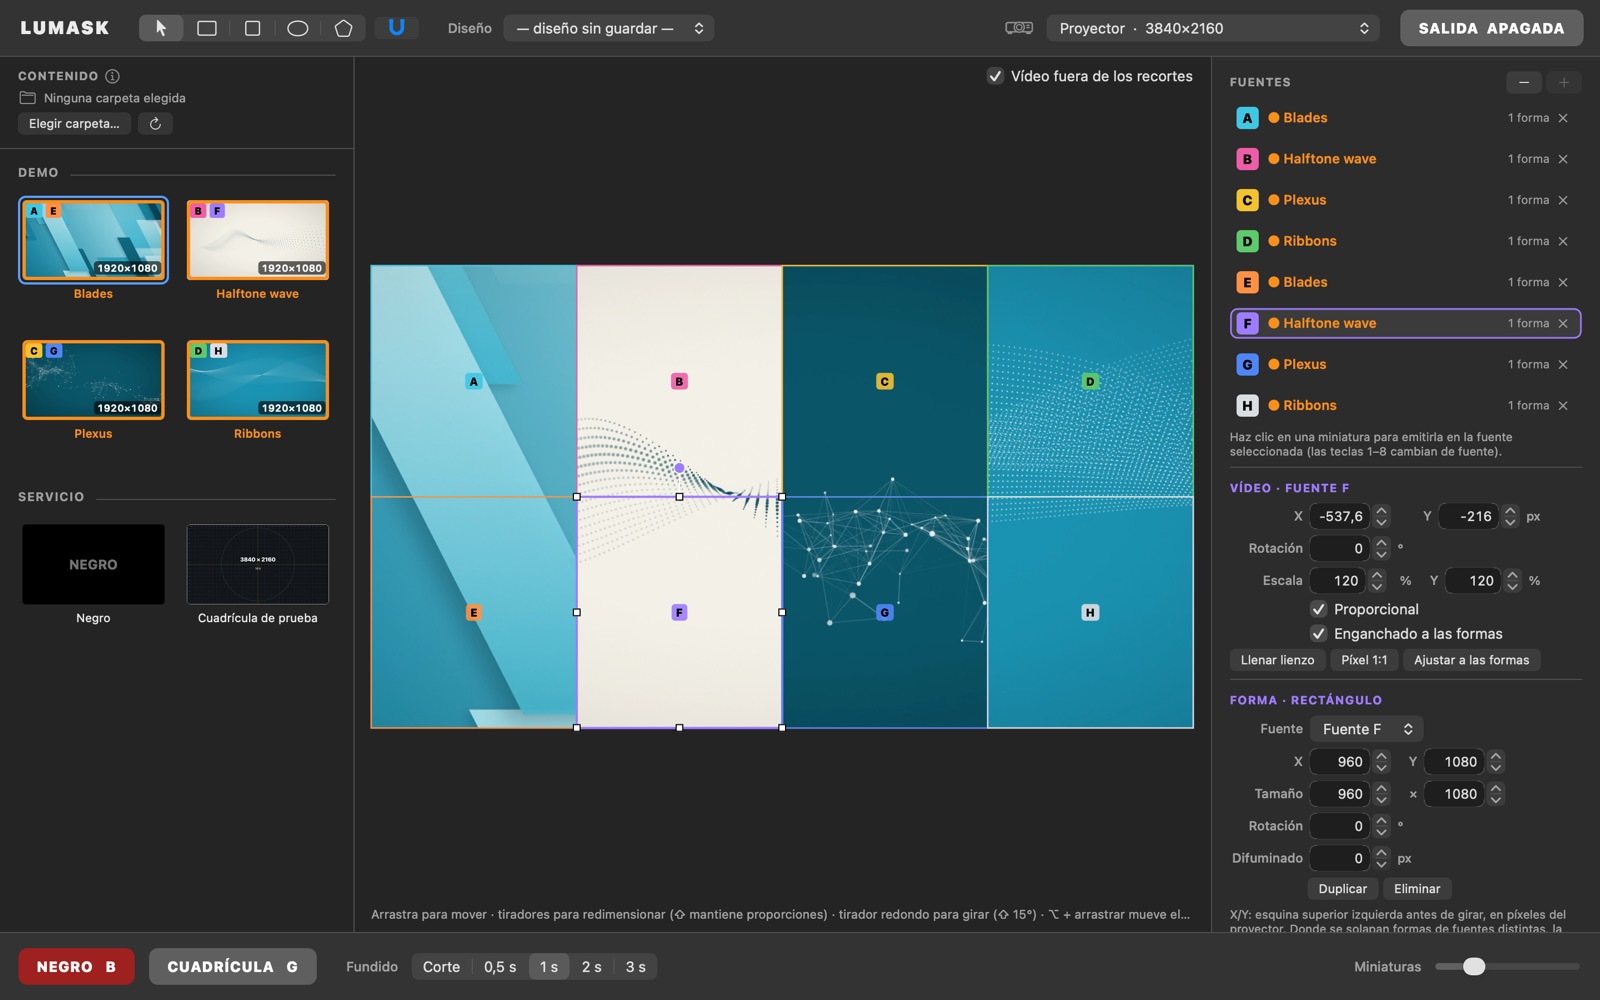Viewport: 1600px width, 1000px height.
Task: Select the wide rectangle shape tool
Action: 207,28
